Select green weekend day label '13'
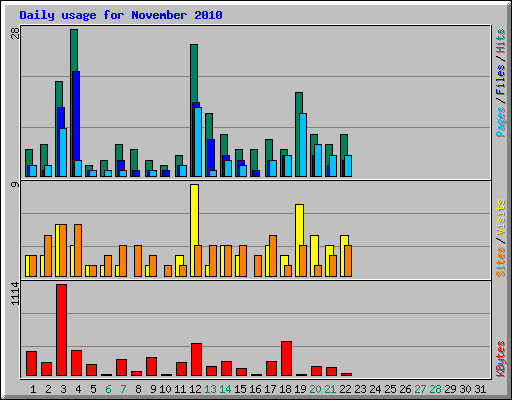Screen dimensions: 512x400 coord(210,389)
